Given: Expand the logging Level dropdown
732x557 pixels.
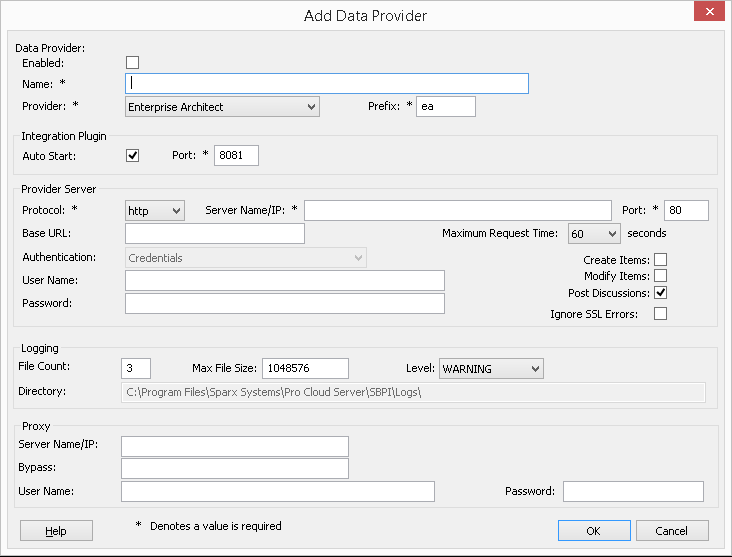Looking at the screenshot, I should click(491, 369).
